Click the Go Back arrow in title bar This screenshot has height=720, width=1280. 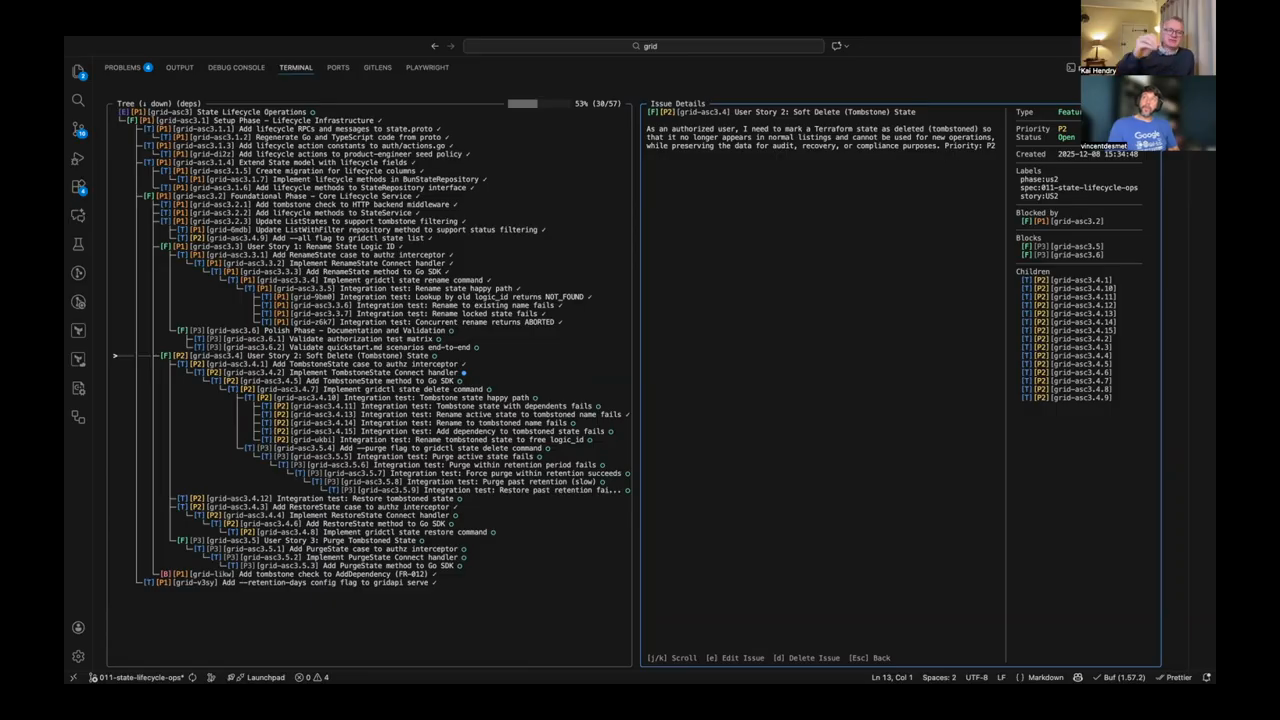coord(434,46)
